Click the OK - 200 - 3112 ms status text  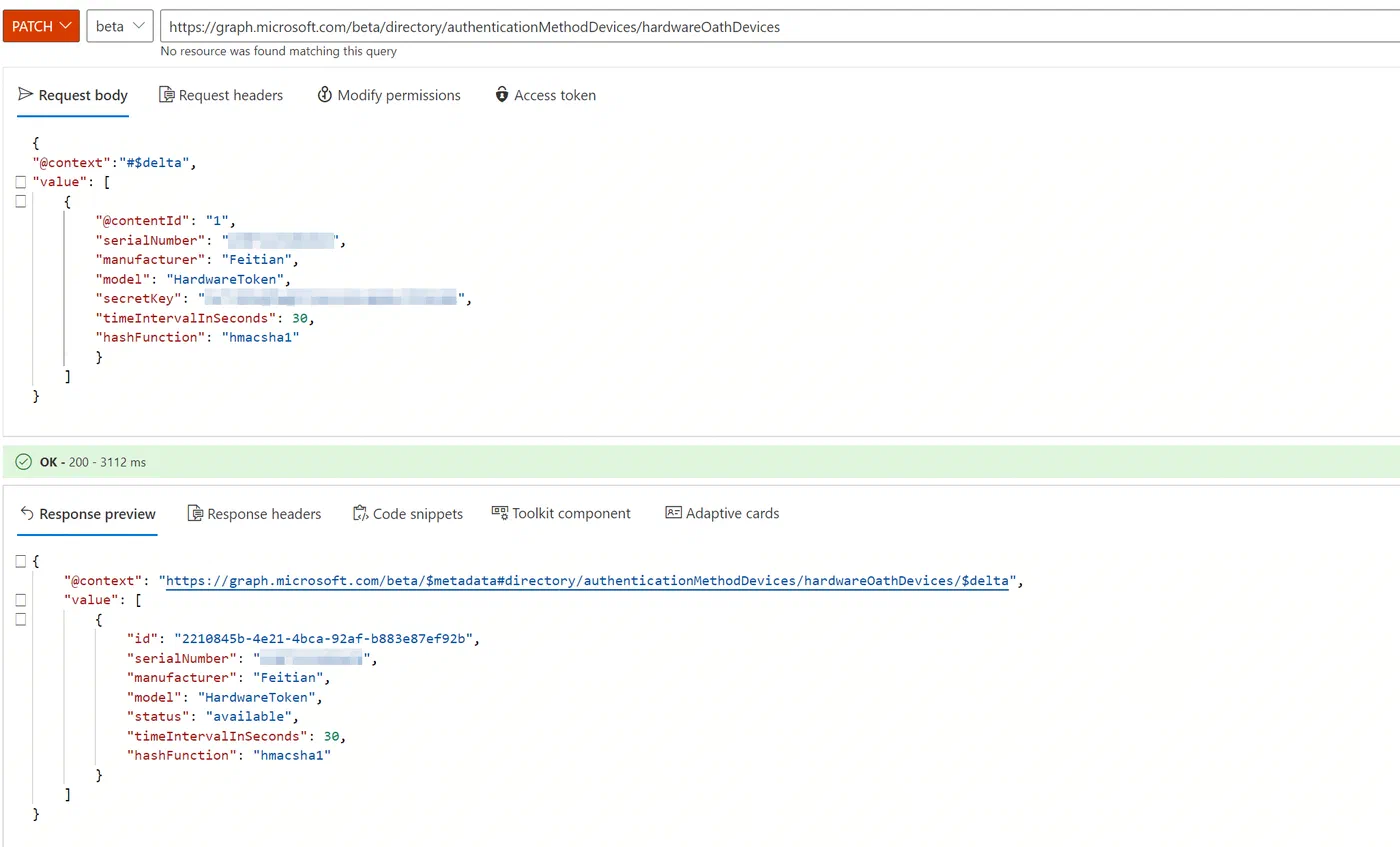[93, 462]
